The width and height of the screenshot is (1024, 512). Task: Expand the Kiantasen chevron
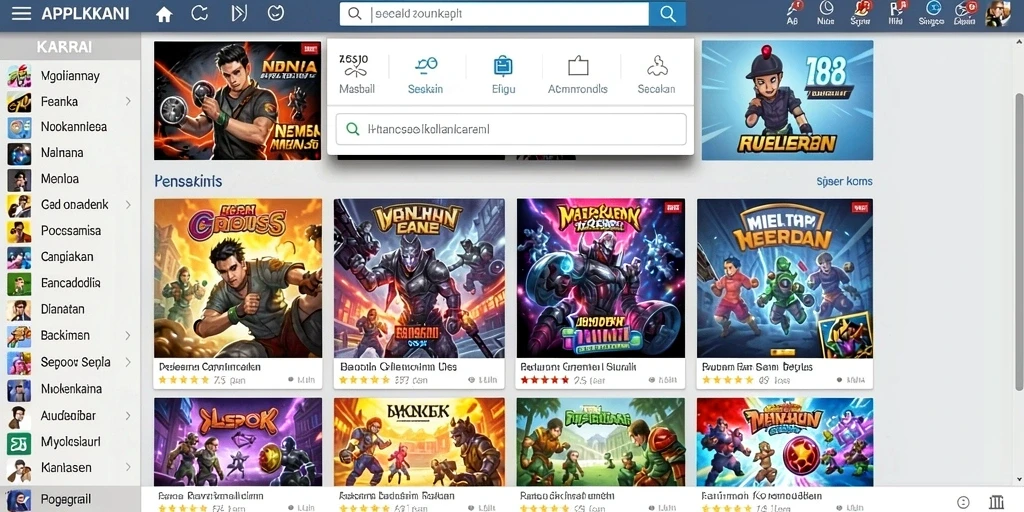(128, 467)
